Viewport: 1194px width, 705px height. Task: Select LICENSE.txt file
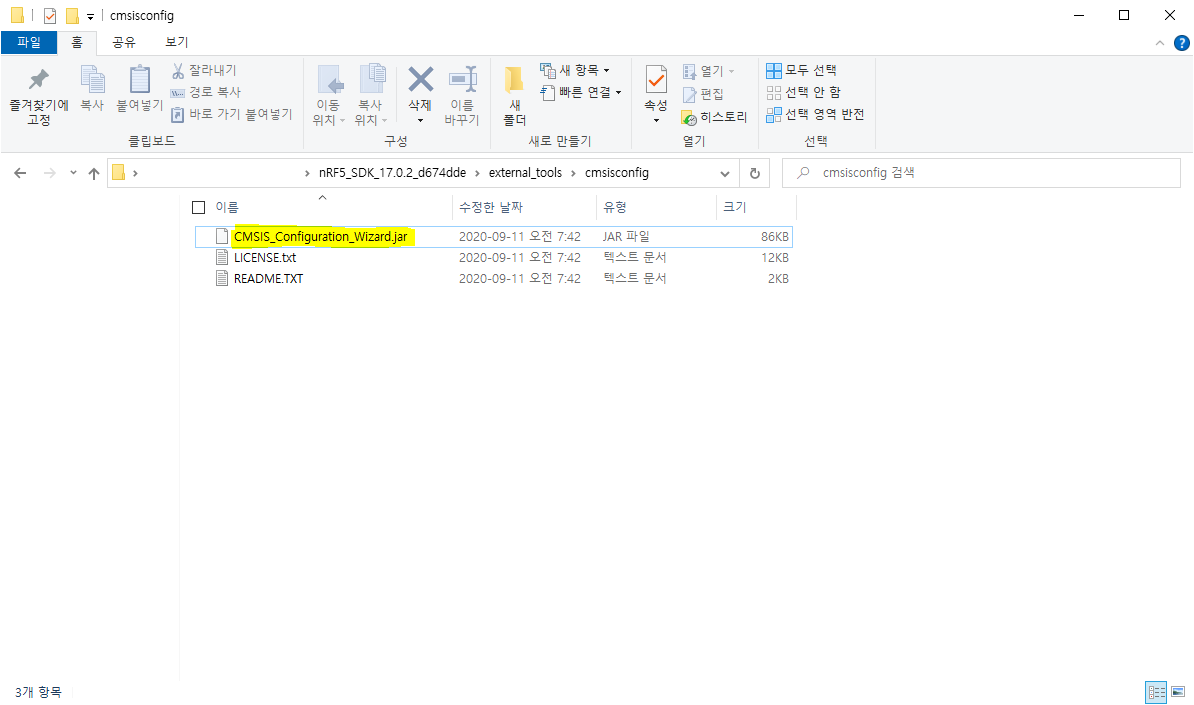(265, 258)
